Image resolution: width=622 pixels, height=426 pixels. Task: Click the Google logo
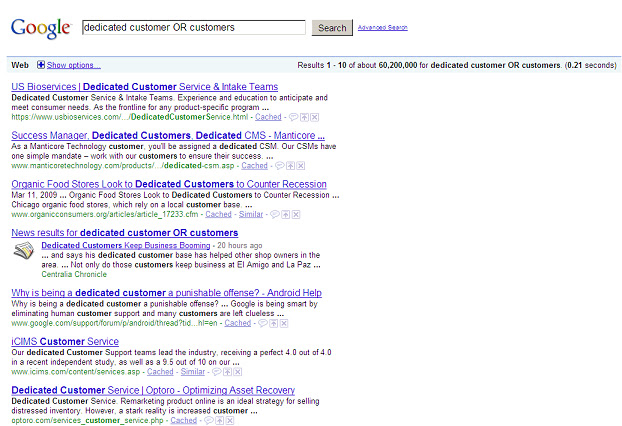(41, 28)
